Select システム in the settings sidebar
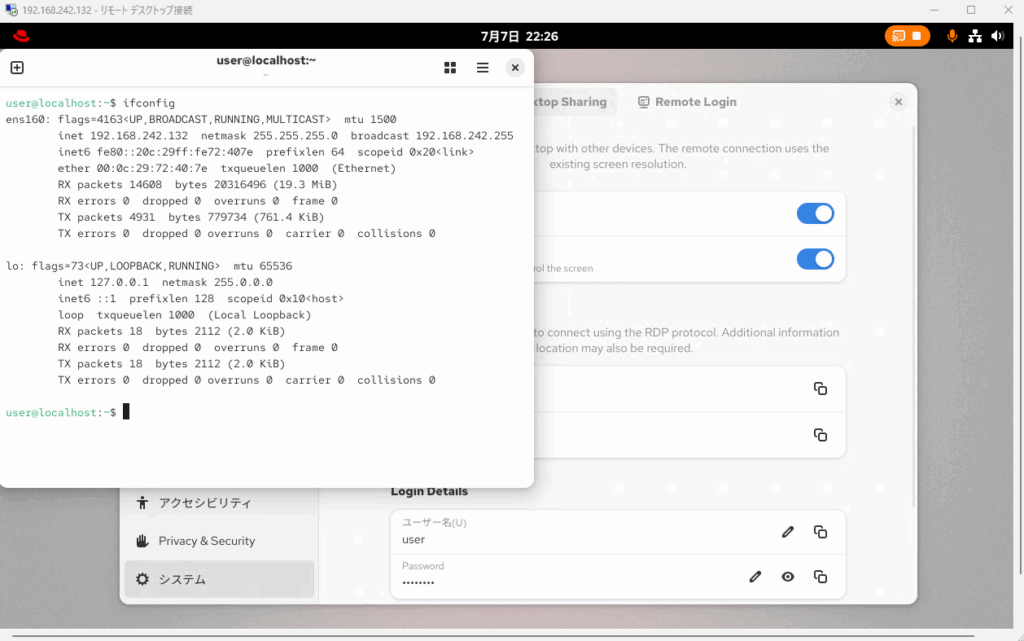Viewport: 1024px width, 641px height. (x=182, y=579)
